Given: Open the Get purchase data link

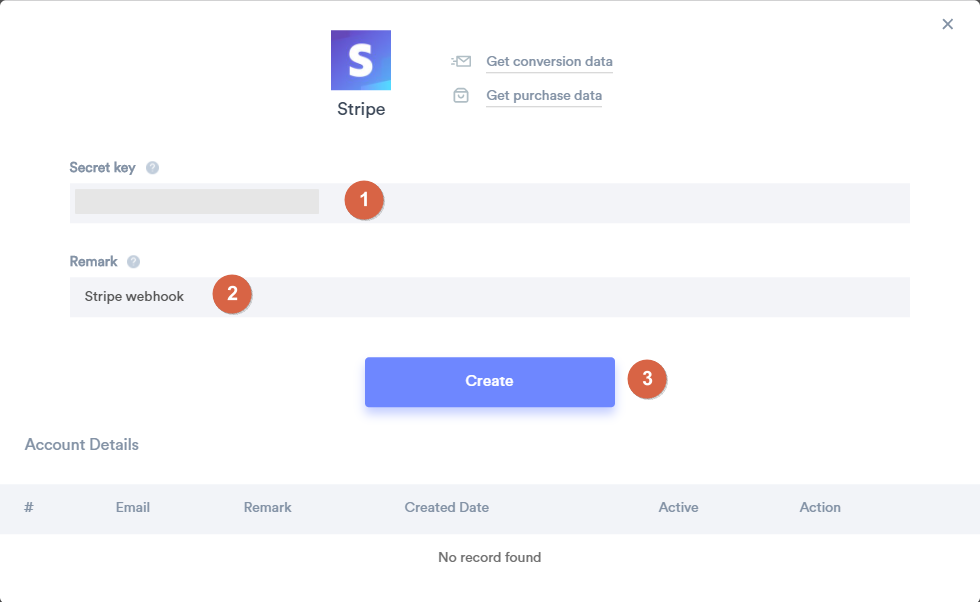Looking at the screenshot, I should [x=544, y=95].
